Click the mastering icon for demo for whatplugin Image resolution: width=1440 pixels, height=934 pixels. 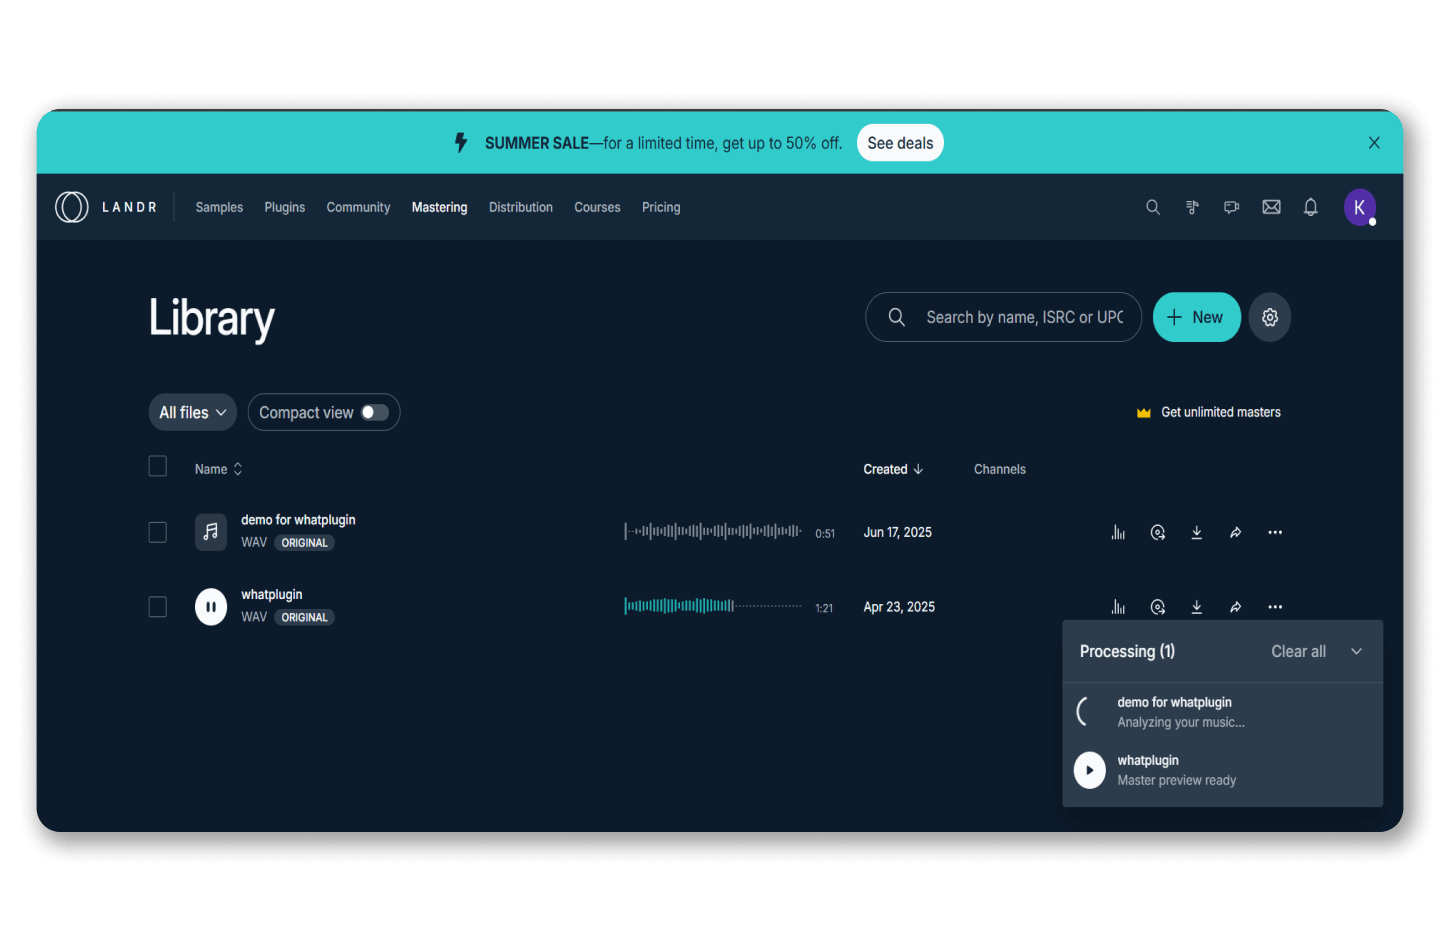point(1158,532)
